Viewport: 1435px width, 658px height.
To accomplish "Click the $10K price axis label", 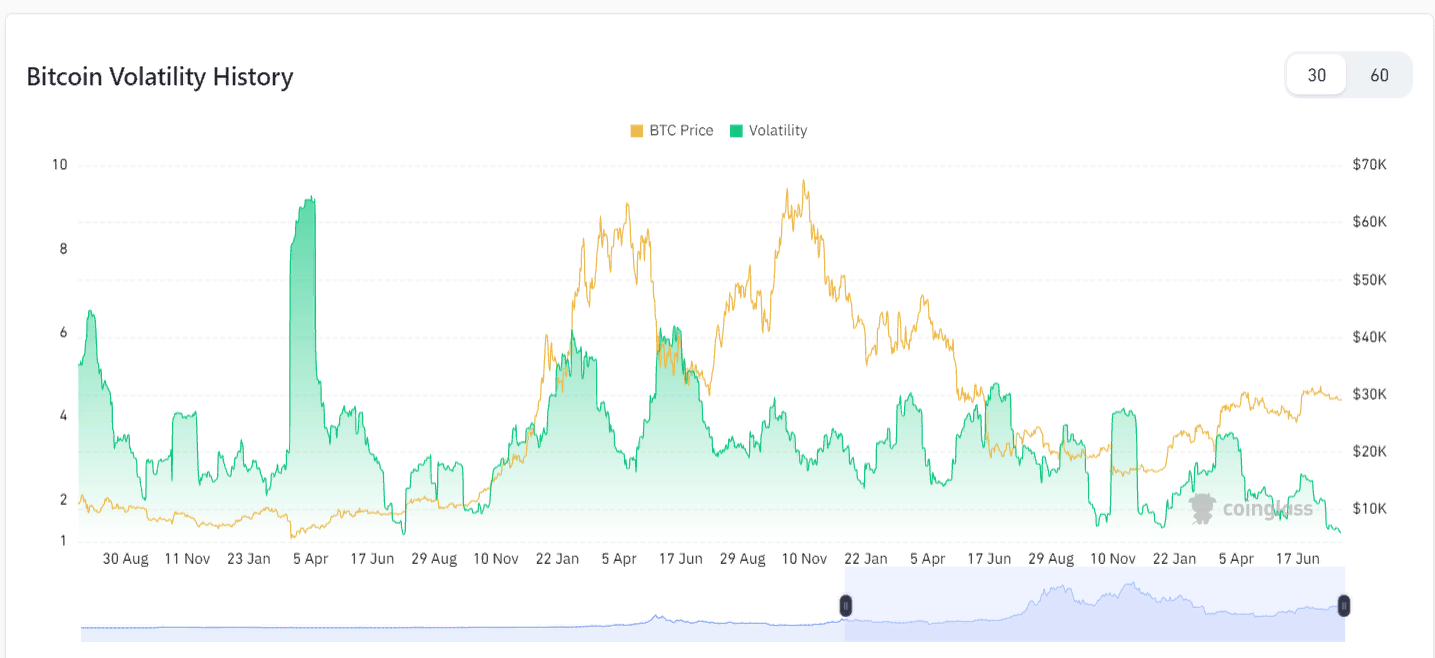I will 1369,508.
